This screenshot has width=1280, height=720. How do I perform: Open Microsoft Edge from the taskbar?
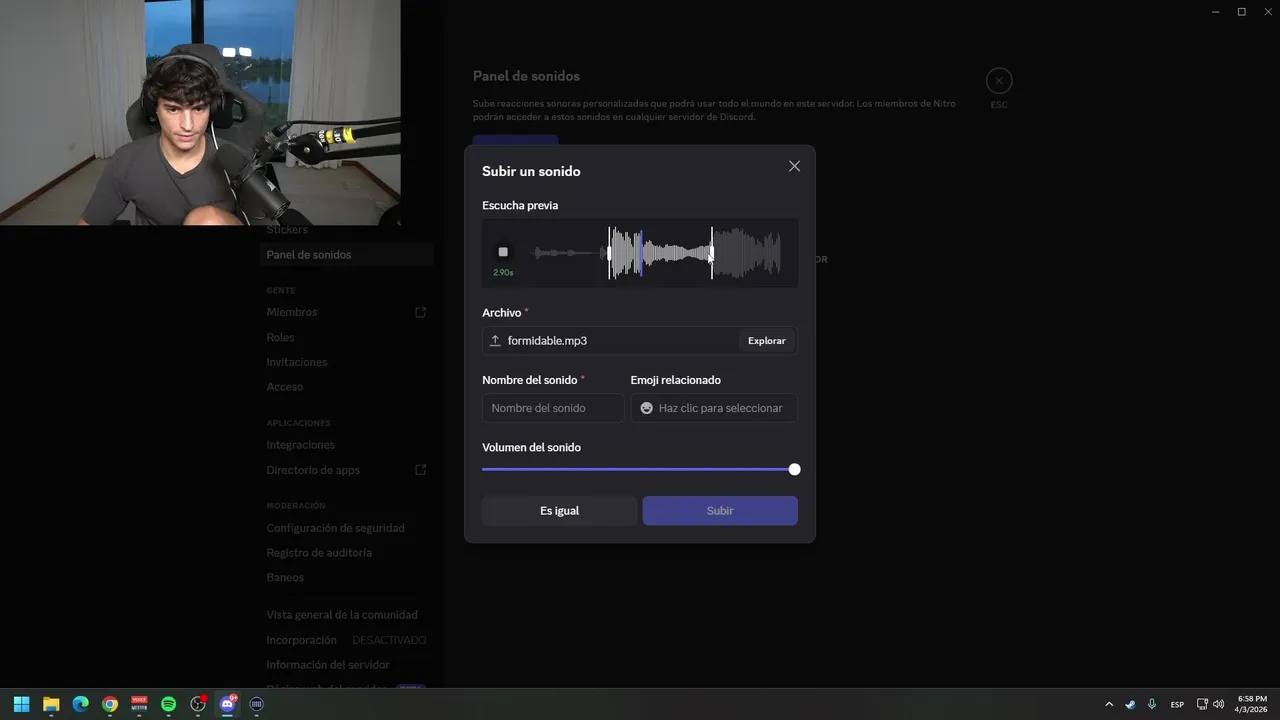coord(80,704)
